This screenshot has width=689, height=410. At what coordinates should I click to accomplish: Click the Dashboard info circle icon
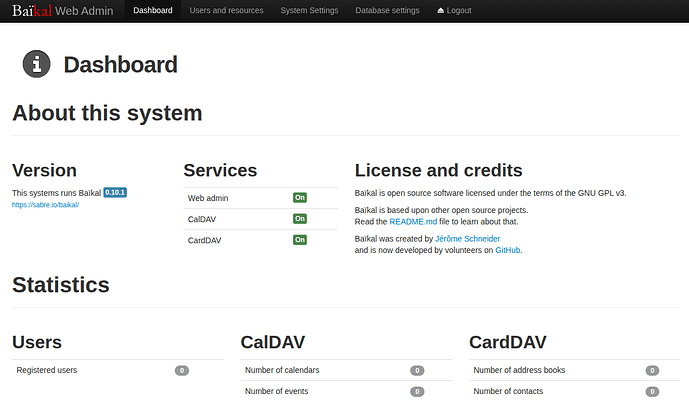(x=37, y=65)
